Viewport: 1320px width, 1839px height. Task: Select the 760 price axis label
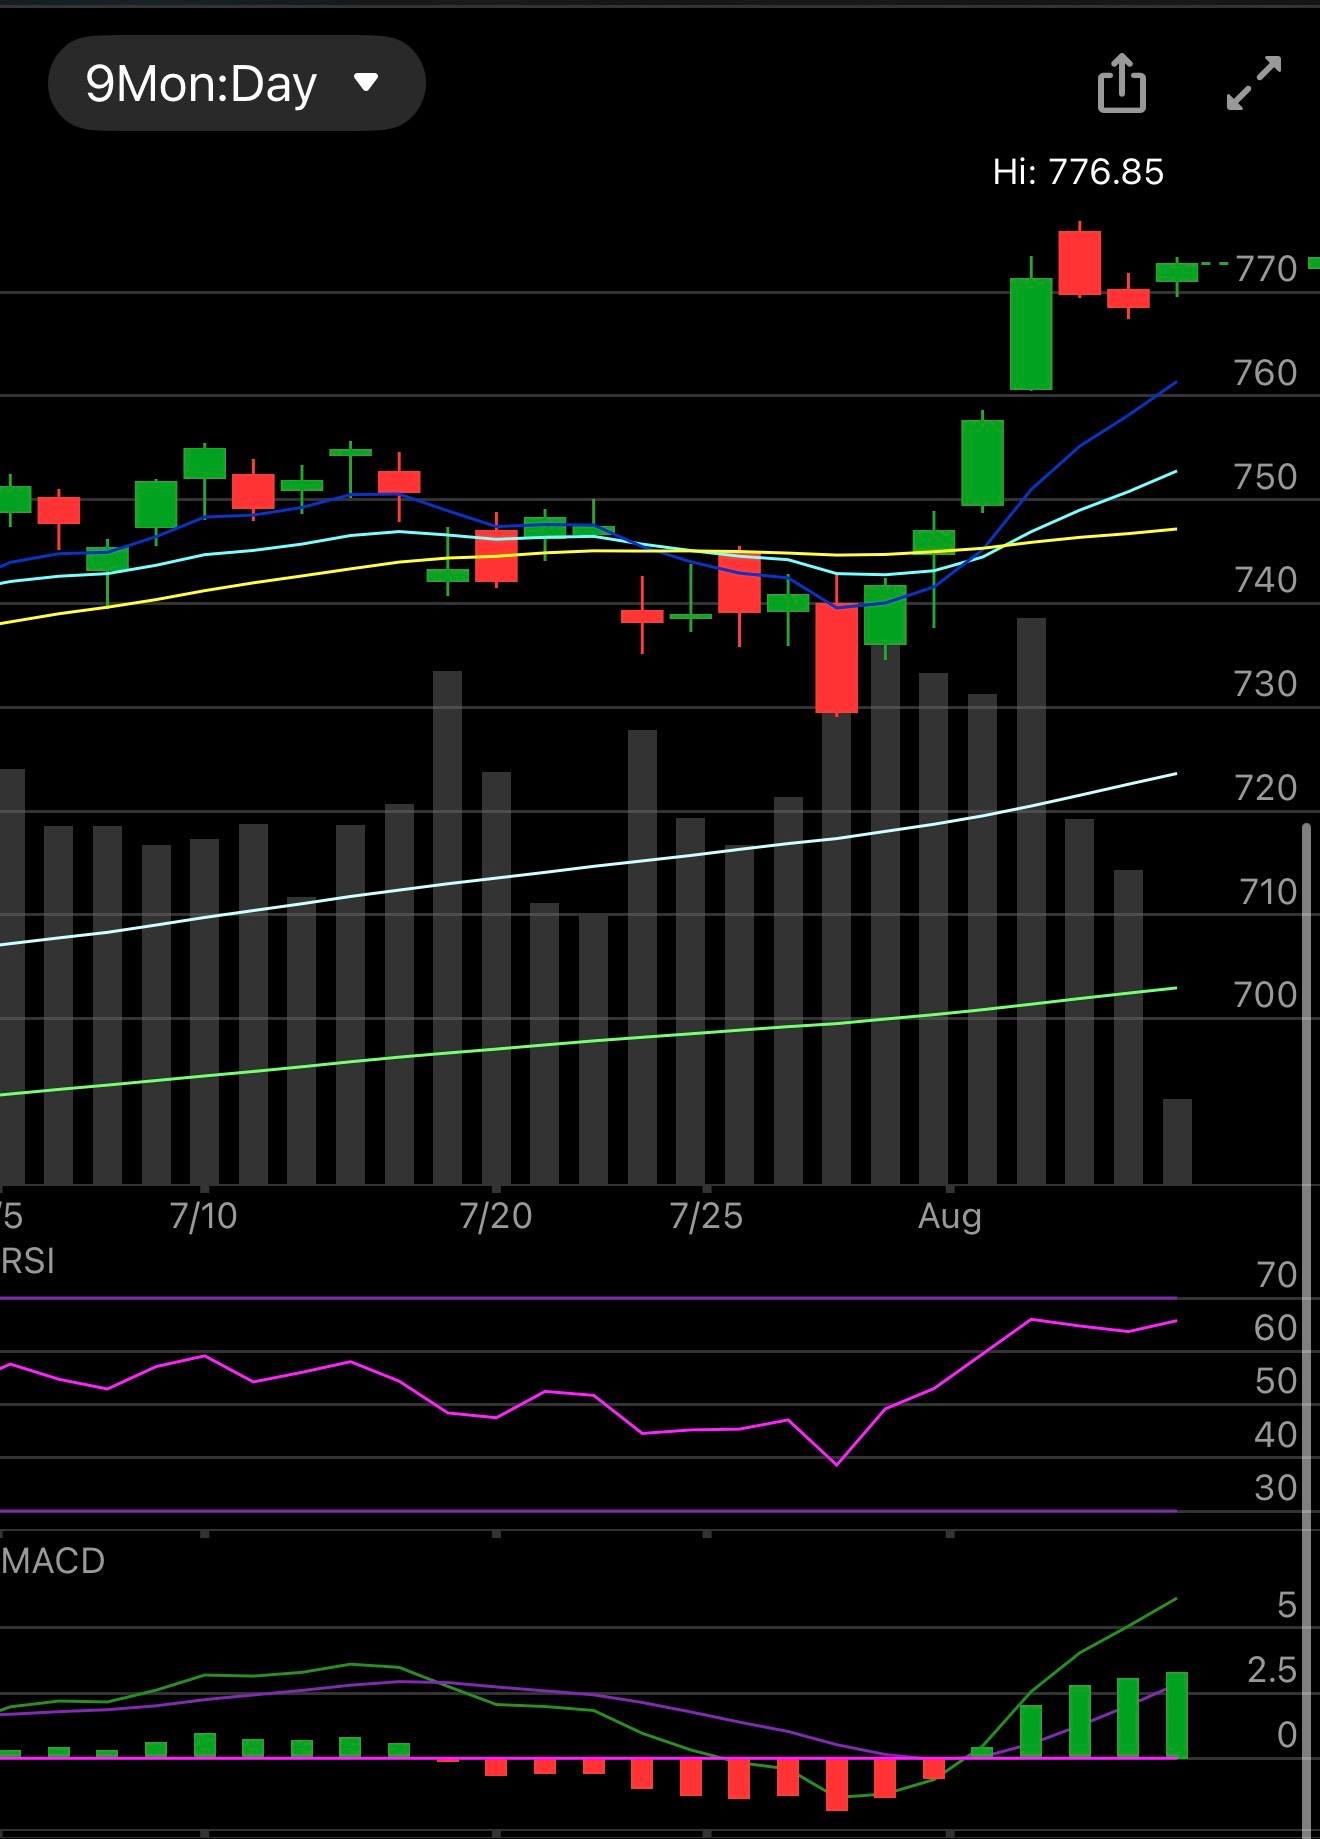pyautogui.click(x=1266, y=373)
